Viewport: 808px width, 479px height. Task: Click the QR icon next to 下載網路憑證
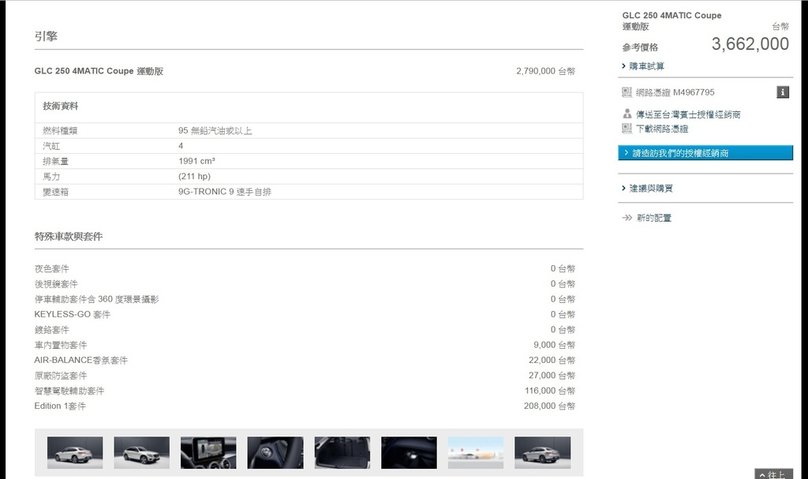627,128
